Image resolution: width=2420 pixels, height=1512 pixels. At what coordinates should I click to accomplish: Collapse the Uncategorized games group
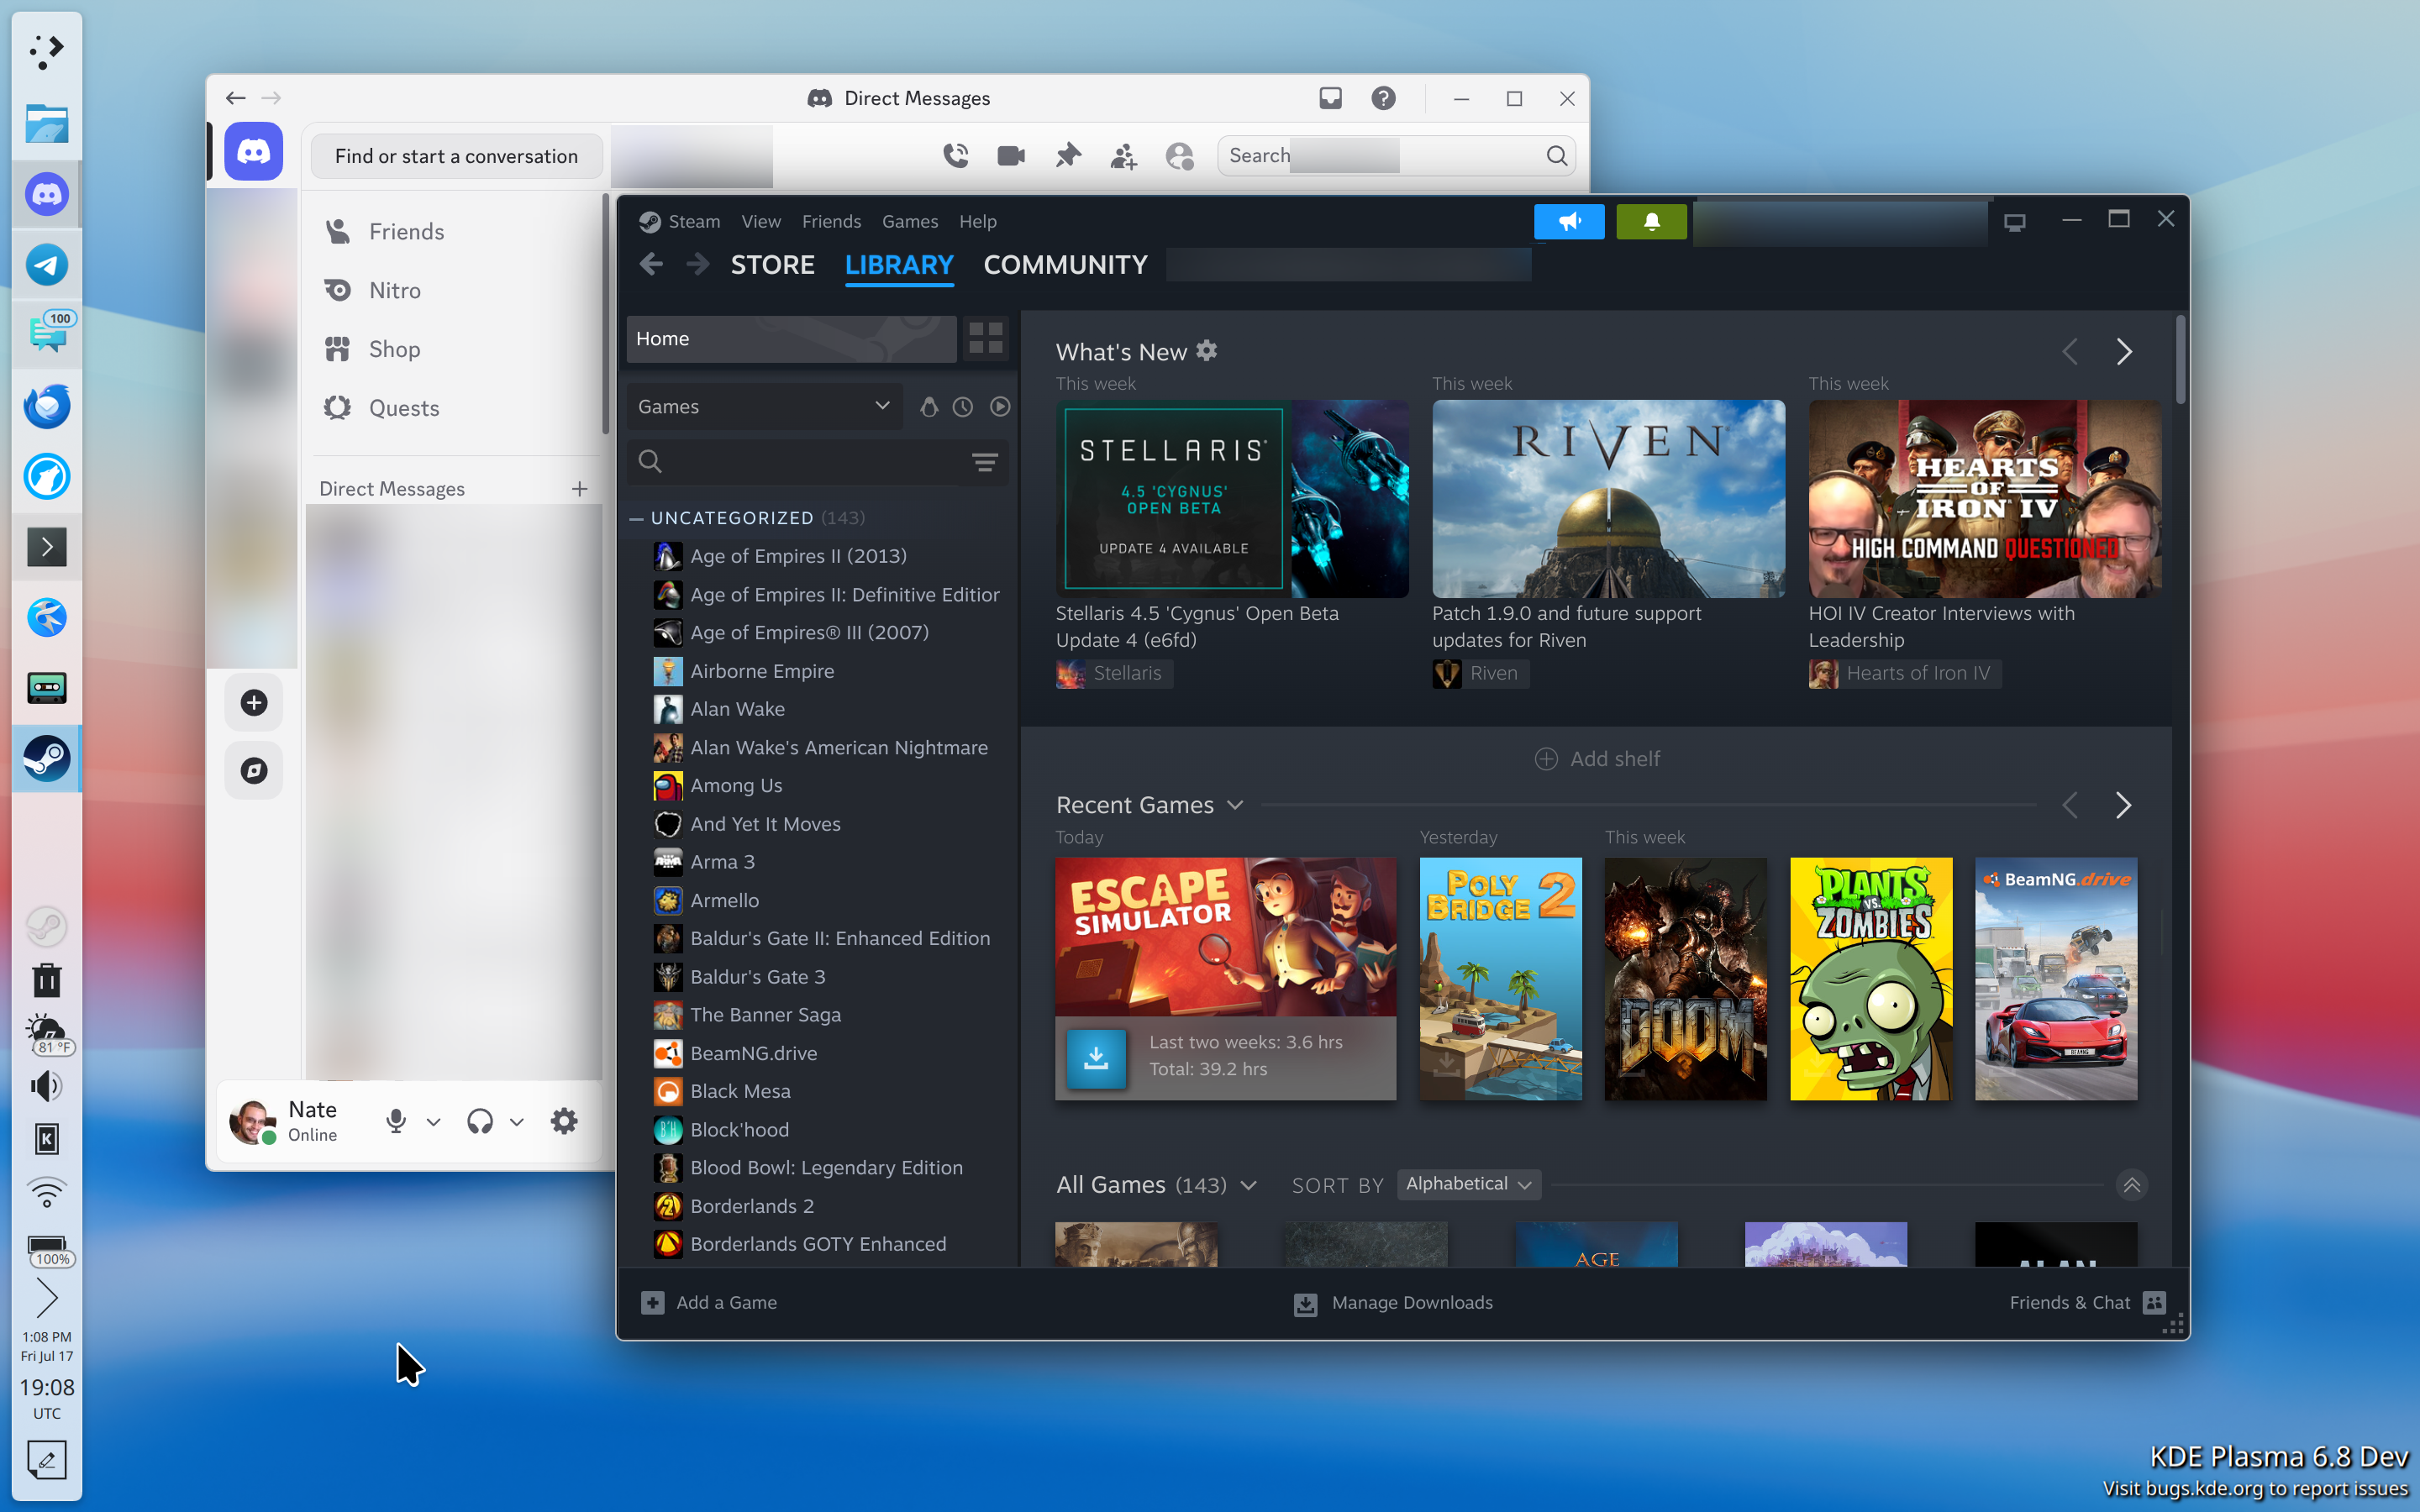pyautogui.click(x=636, y=518)
